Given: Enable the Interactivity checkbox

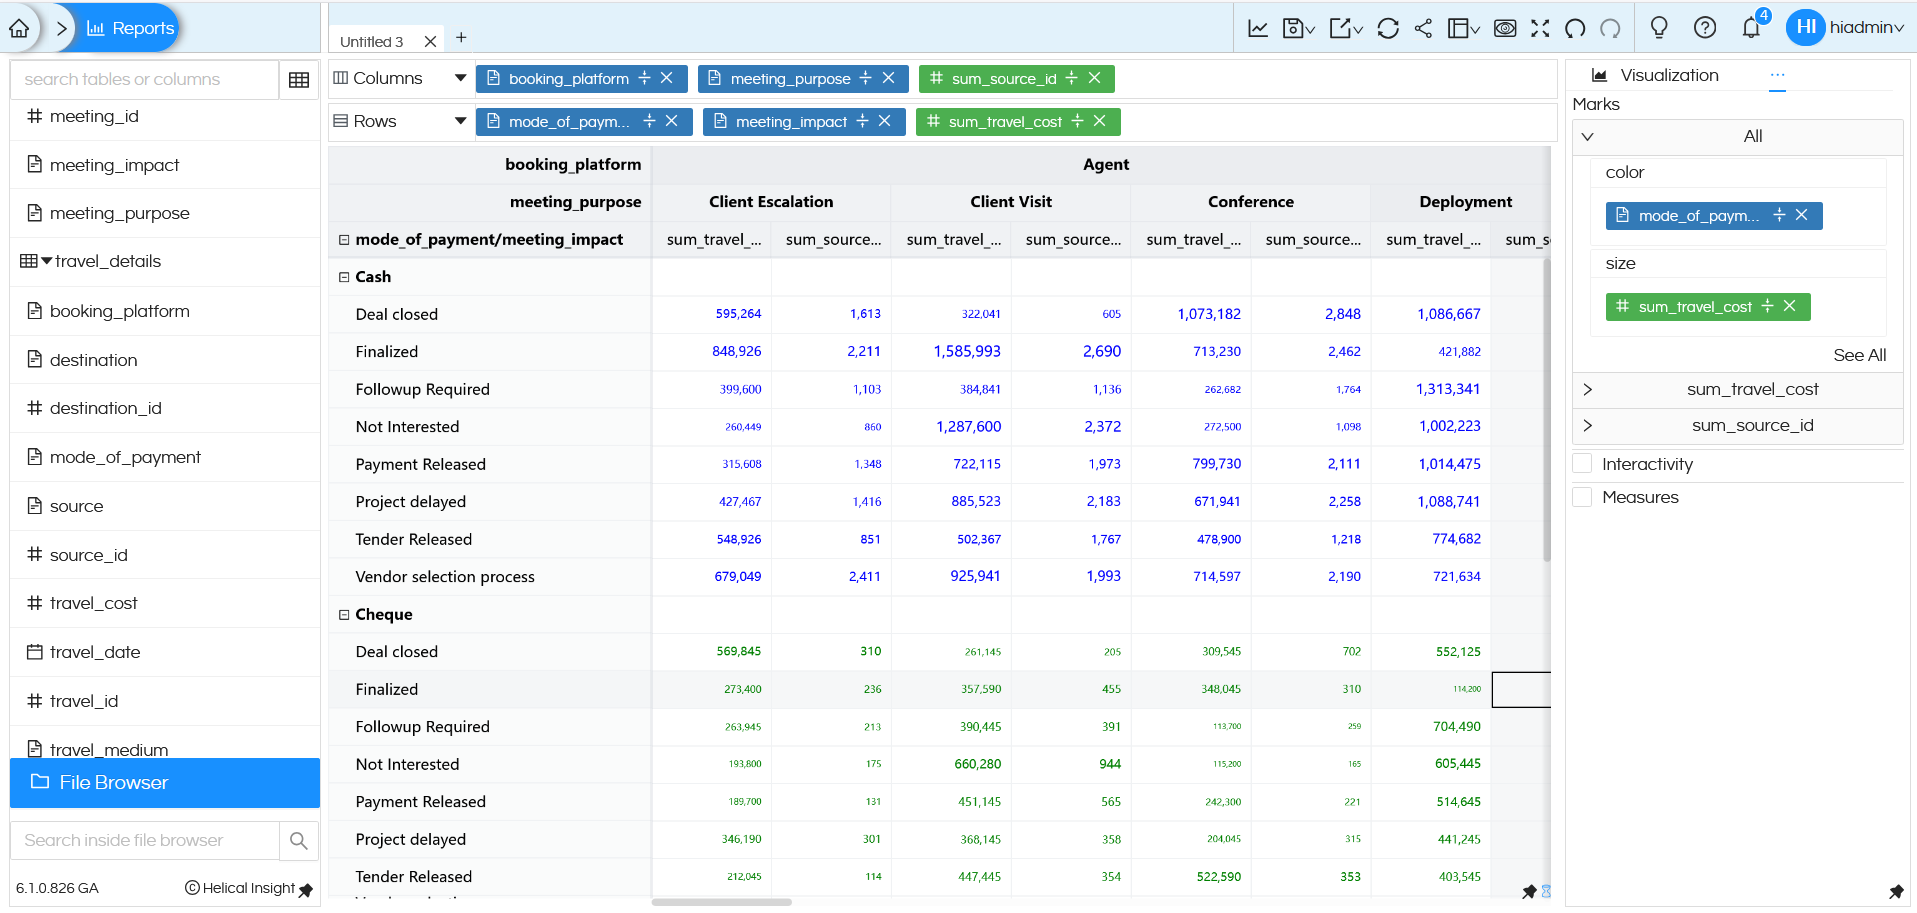Looking at the screenshot, I should (x=1583, y=463).
